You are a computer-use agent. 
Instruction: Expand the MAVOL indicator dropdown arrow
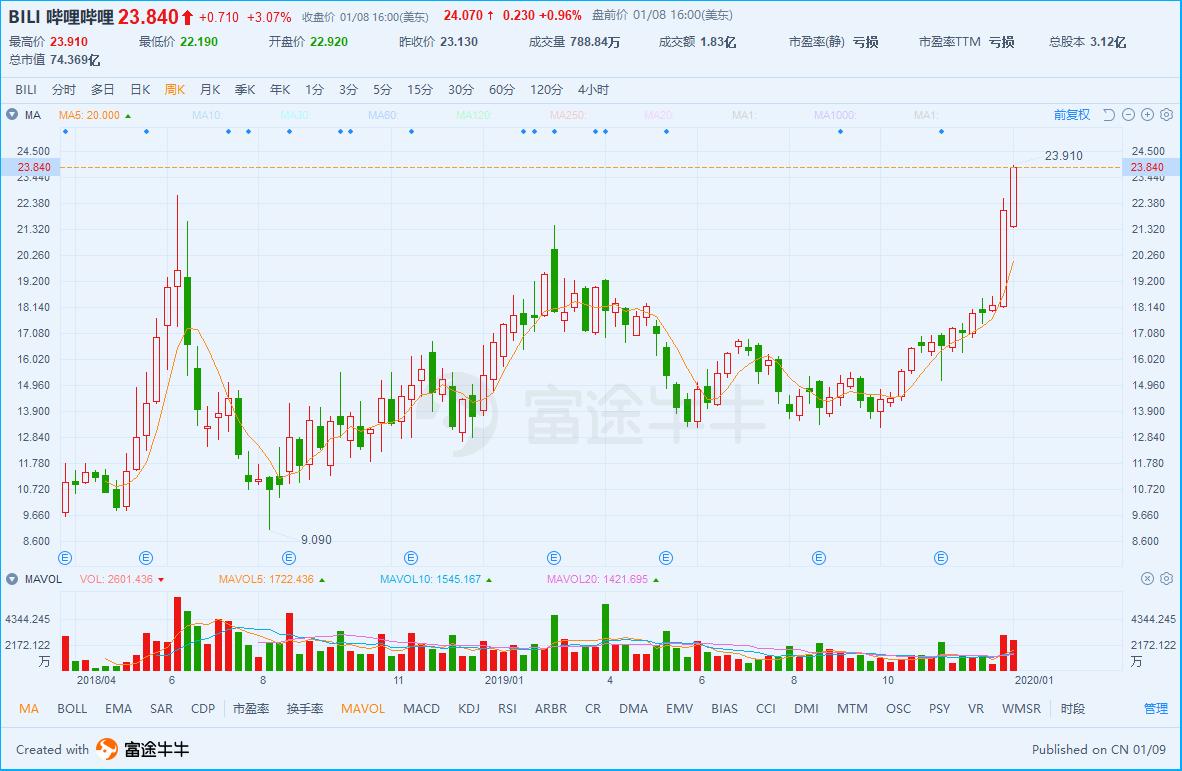[12, 579]
